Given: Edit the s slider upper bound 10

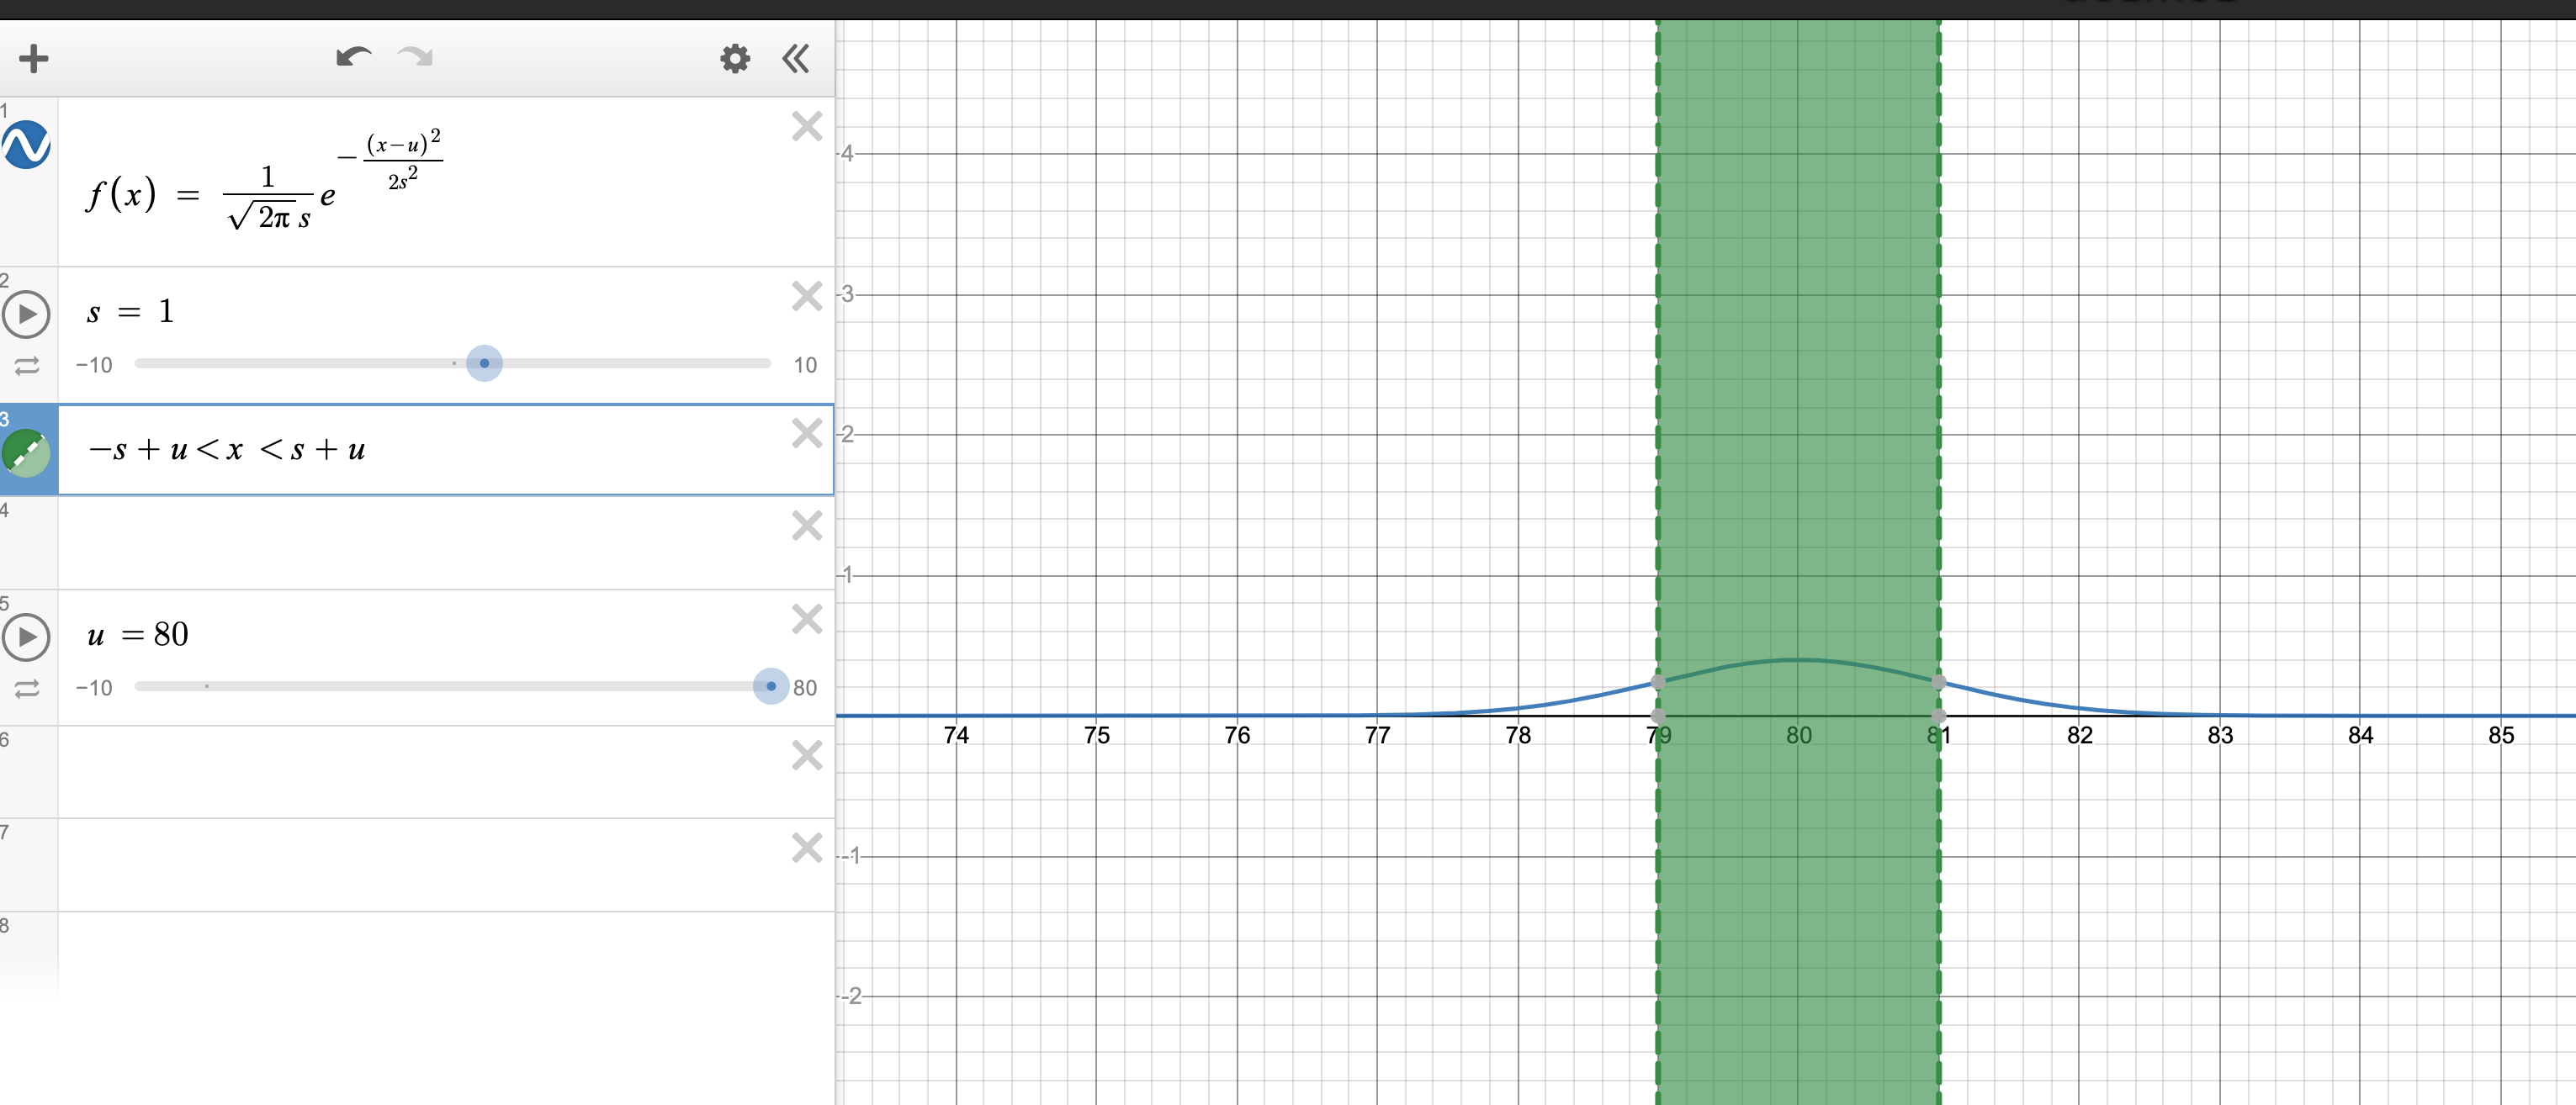Looking at the screenshot, I should click(806, 365).
